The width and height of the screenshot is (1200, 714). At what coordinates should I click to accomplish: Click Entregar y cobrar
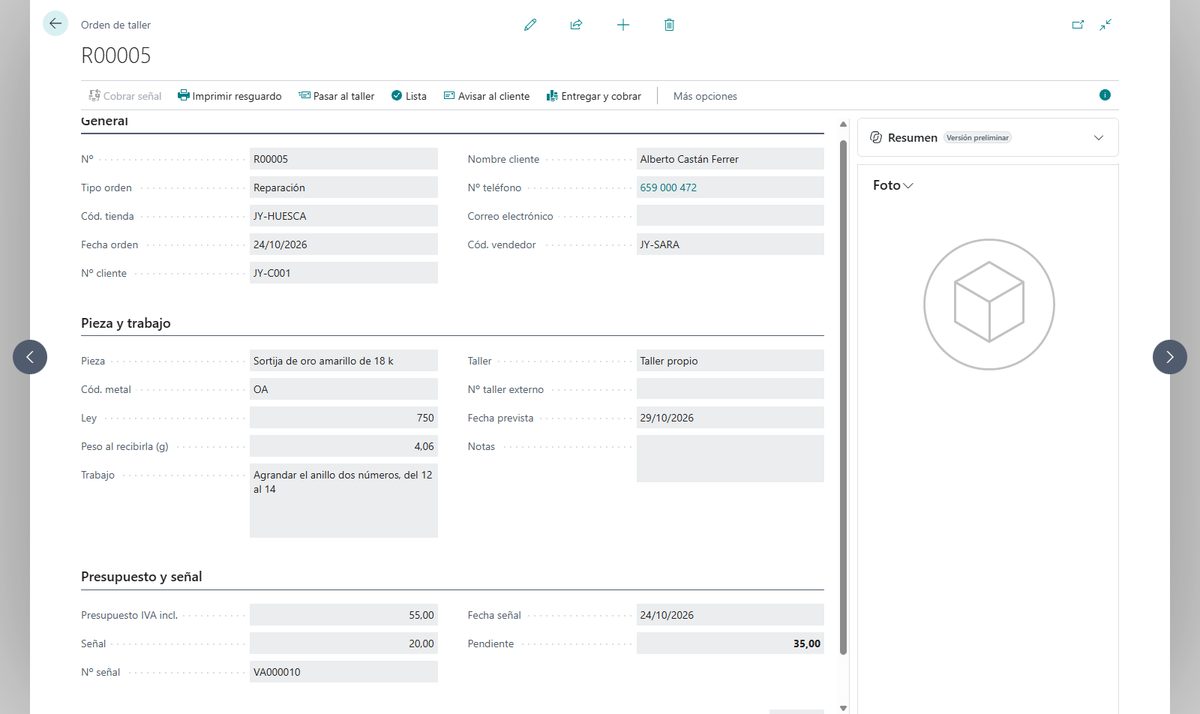tap(594, 96)
